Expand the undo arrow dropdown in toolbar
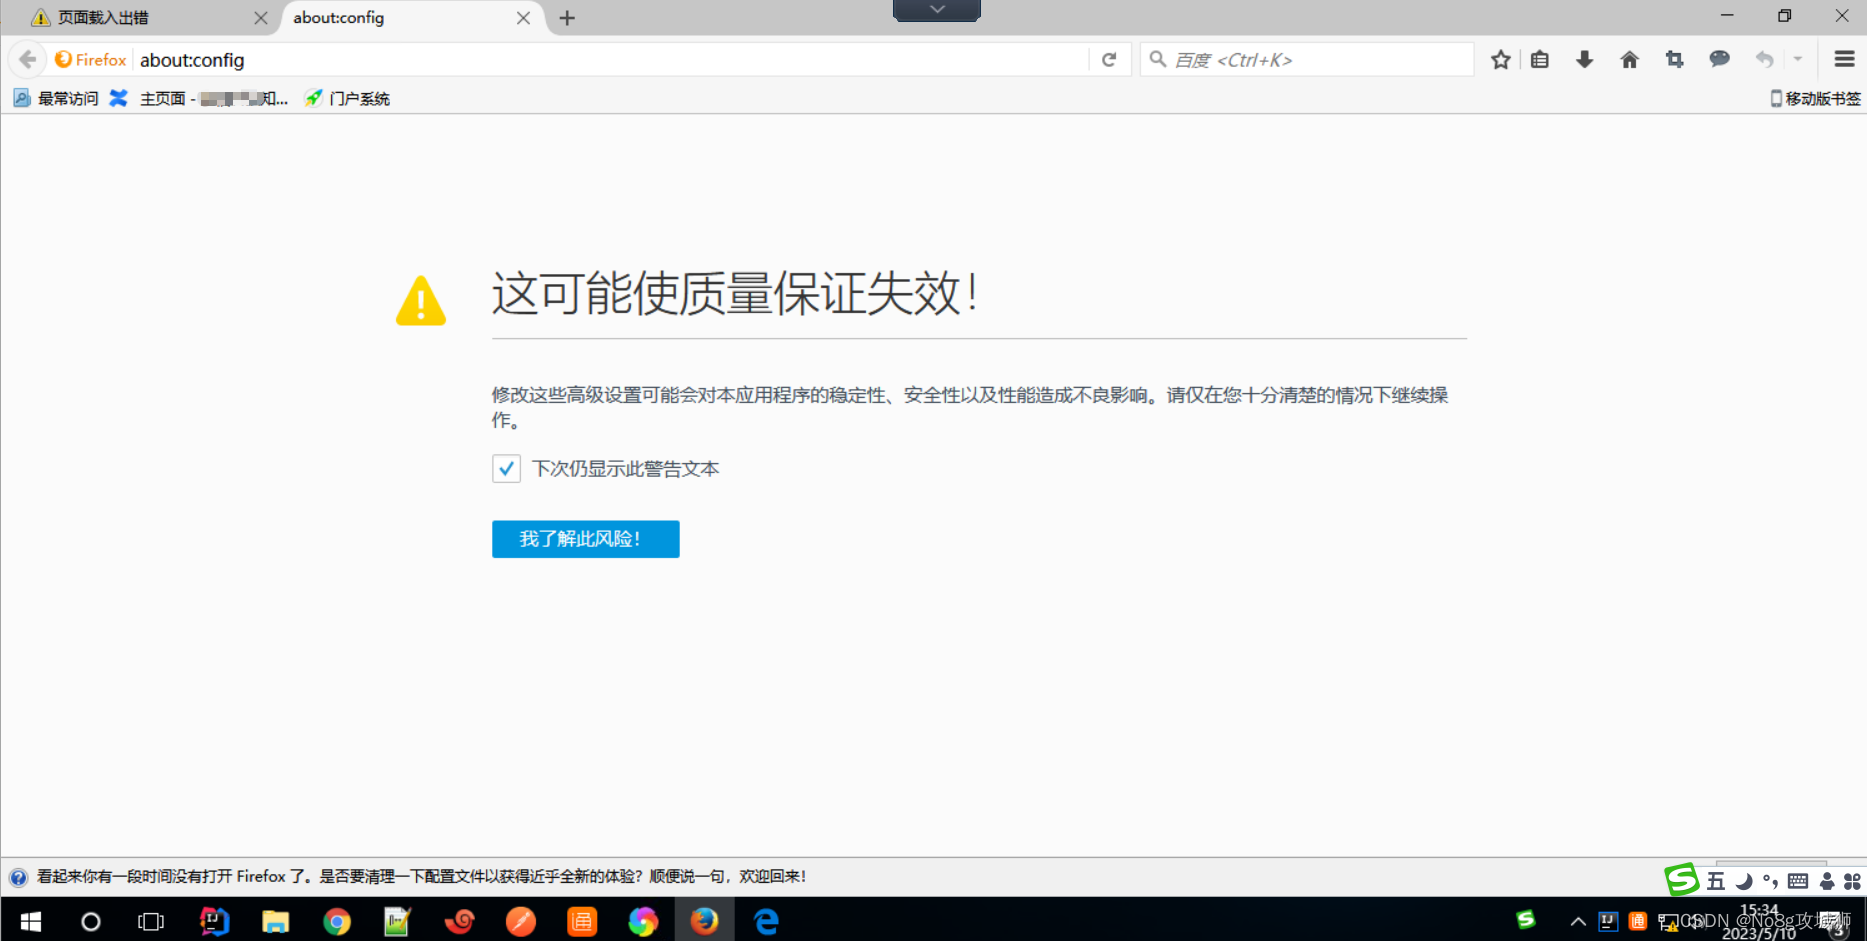1867x941 pixels. click(1797, 60)
